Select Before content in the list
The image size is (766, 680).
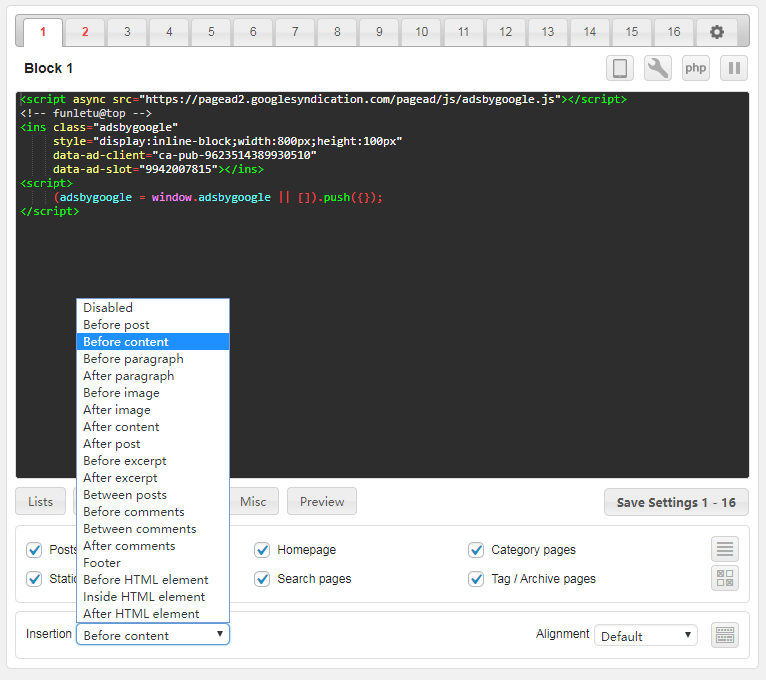pyautogui.click(x=153, y=341)
